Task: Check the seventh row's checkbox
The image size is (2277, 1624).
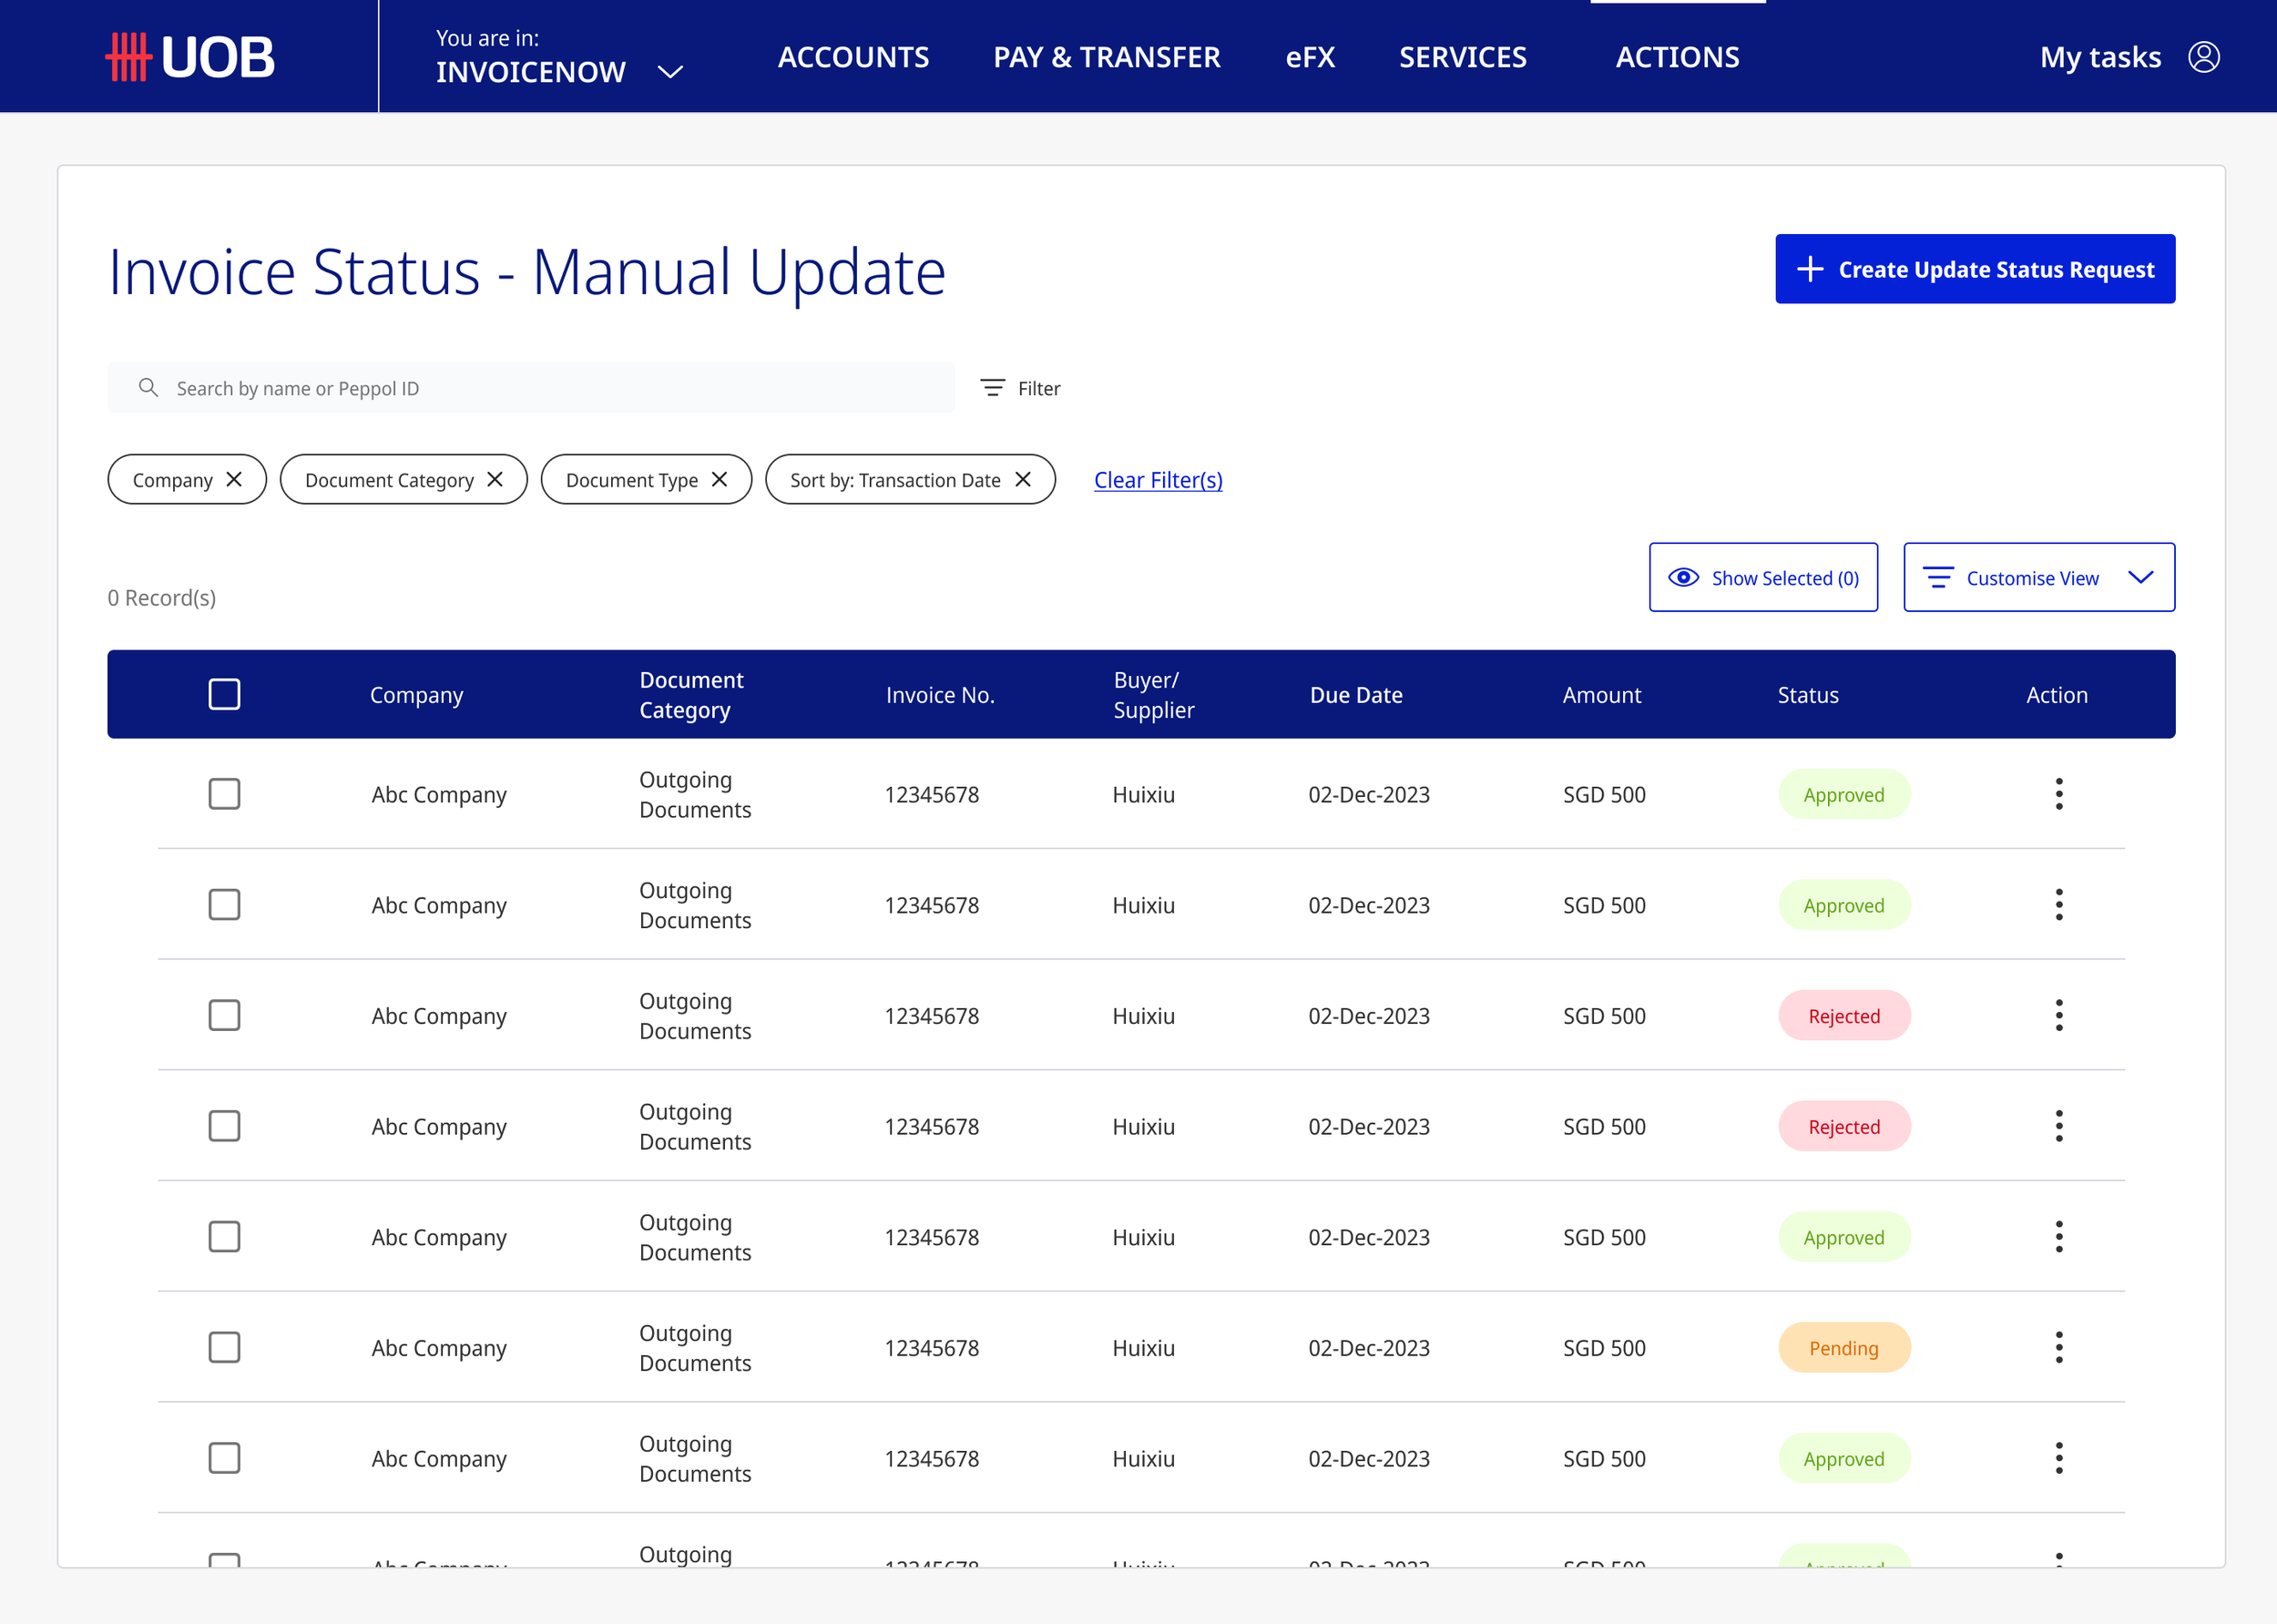Action: pos(224,1459)
